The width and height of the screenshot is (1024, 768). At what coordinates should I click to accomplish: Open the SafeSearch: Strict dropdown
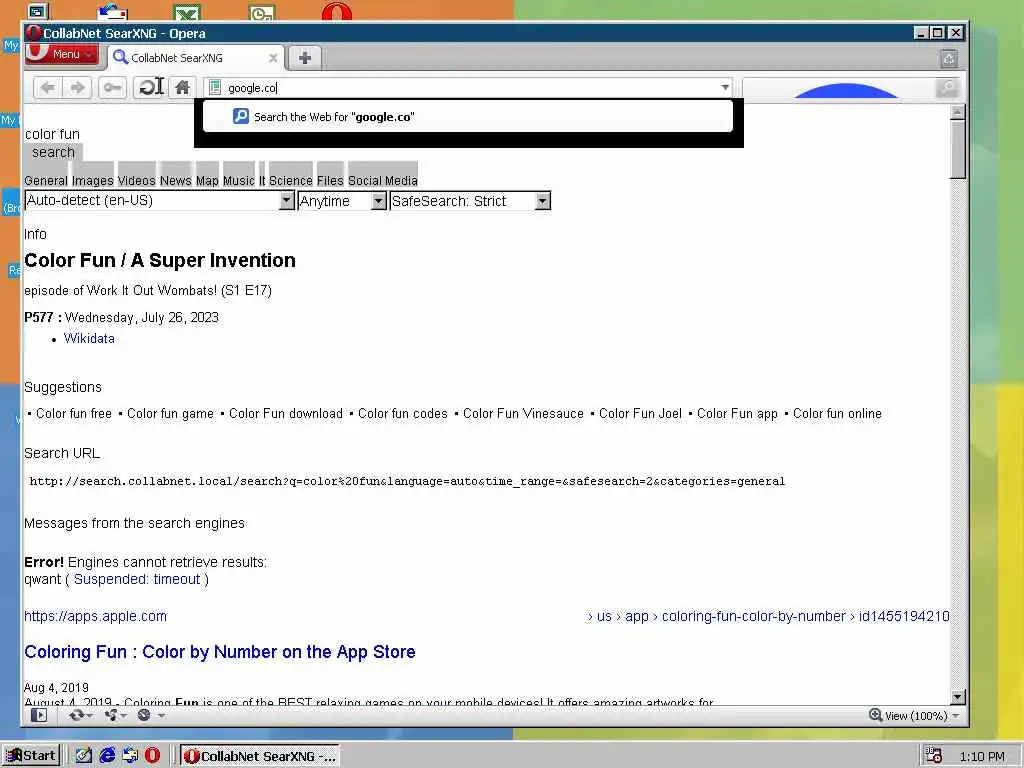click(x=470, y=200)
